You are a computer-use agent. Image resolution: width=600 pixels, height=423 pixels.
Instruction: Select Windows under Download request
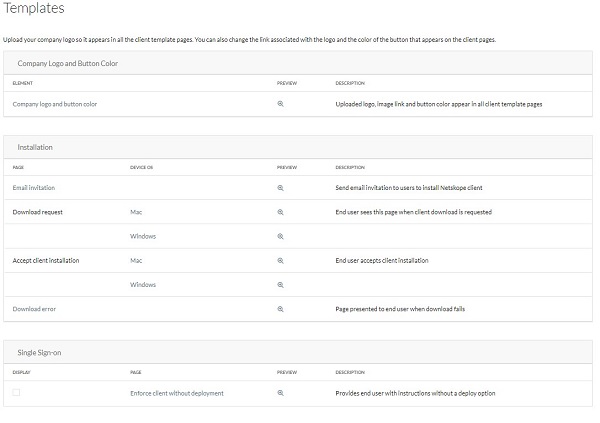[x=143, y=236]
